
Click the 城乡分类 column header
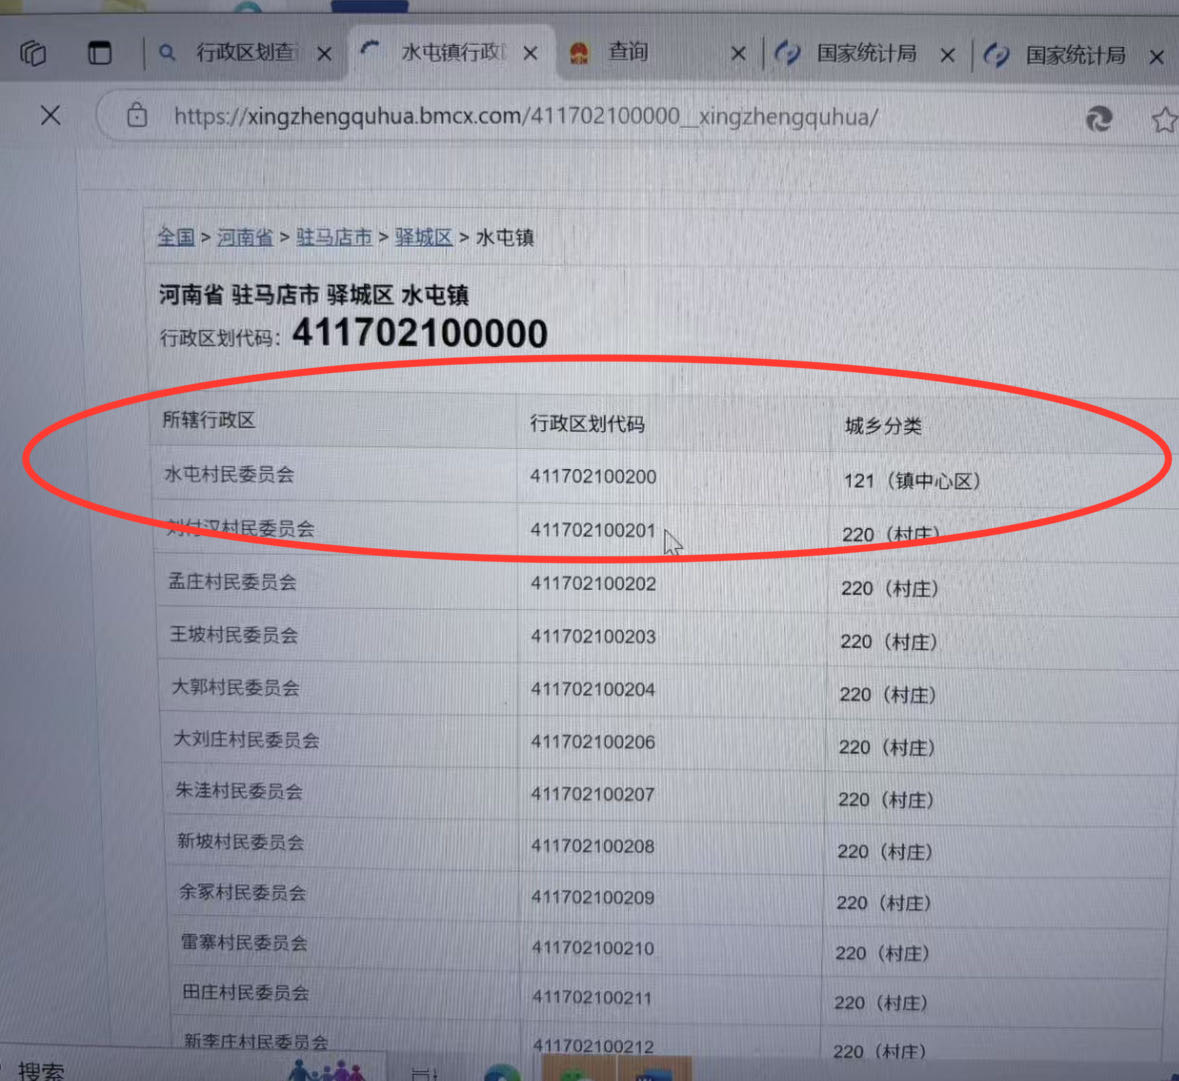pyautogui.click(x=883, y=426)
